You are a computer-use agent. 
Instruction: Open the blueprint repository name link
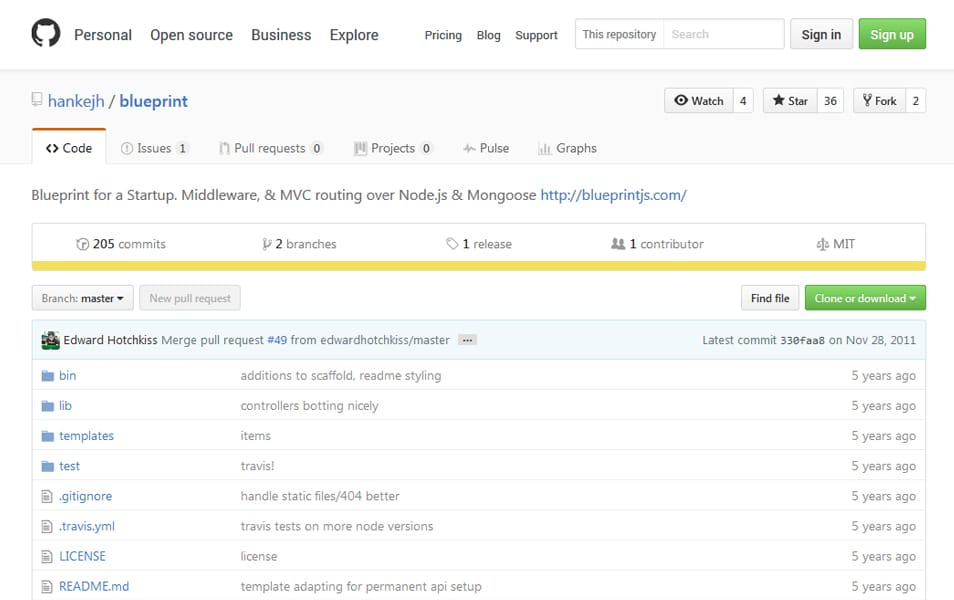pos(153,101)
